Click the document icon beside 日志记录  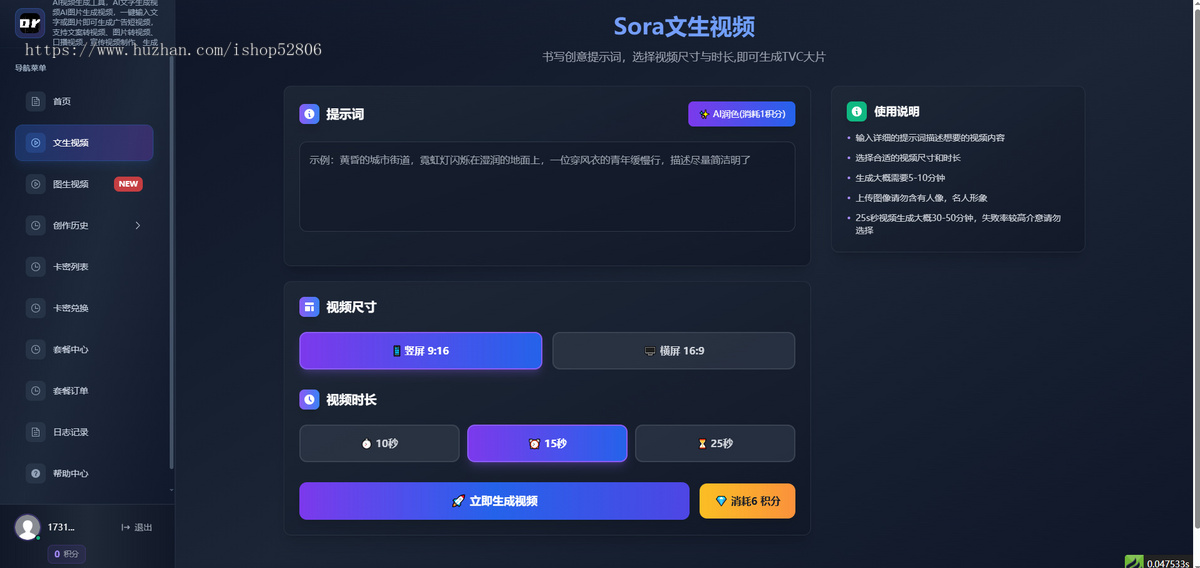36,432
